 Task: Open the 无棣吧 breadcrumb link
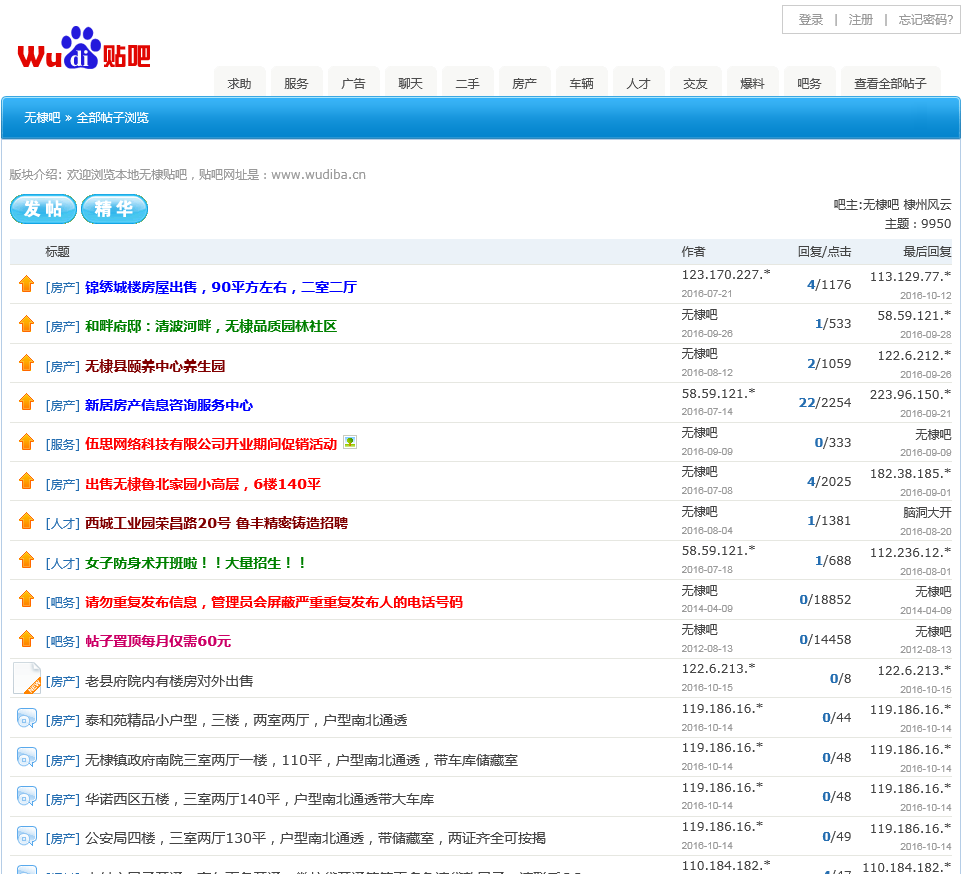point(42,118)
